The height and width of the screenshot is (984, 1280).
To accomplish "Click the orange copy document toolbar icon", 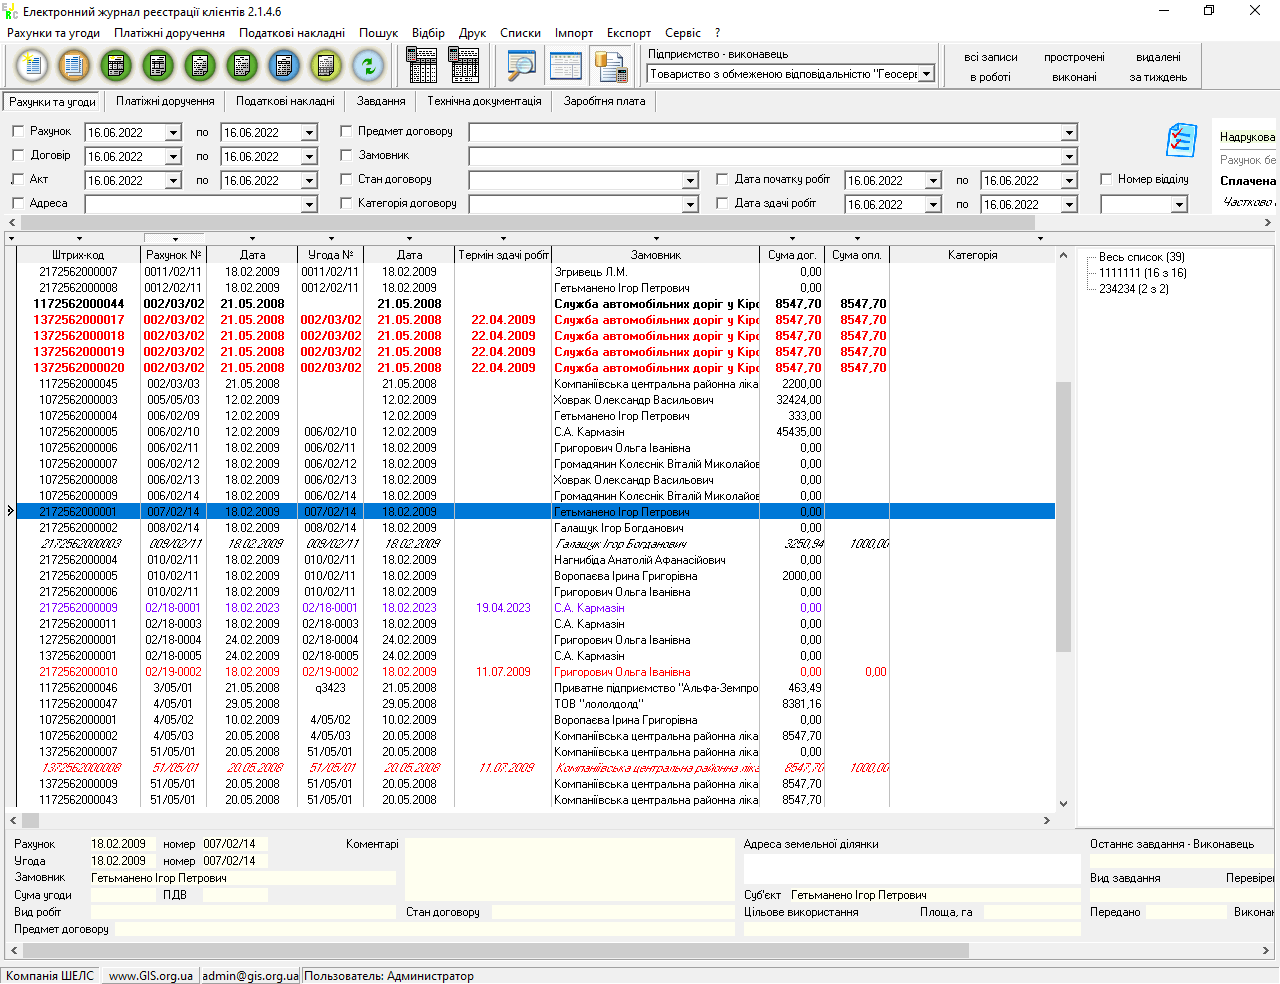I will (73, 66).
